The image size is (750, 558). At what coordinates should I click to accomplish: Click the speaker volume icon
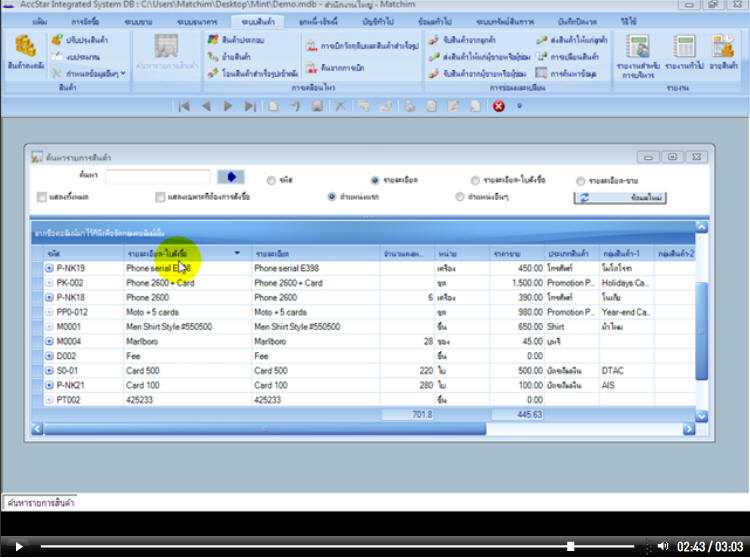(662, 546)
